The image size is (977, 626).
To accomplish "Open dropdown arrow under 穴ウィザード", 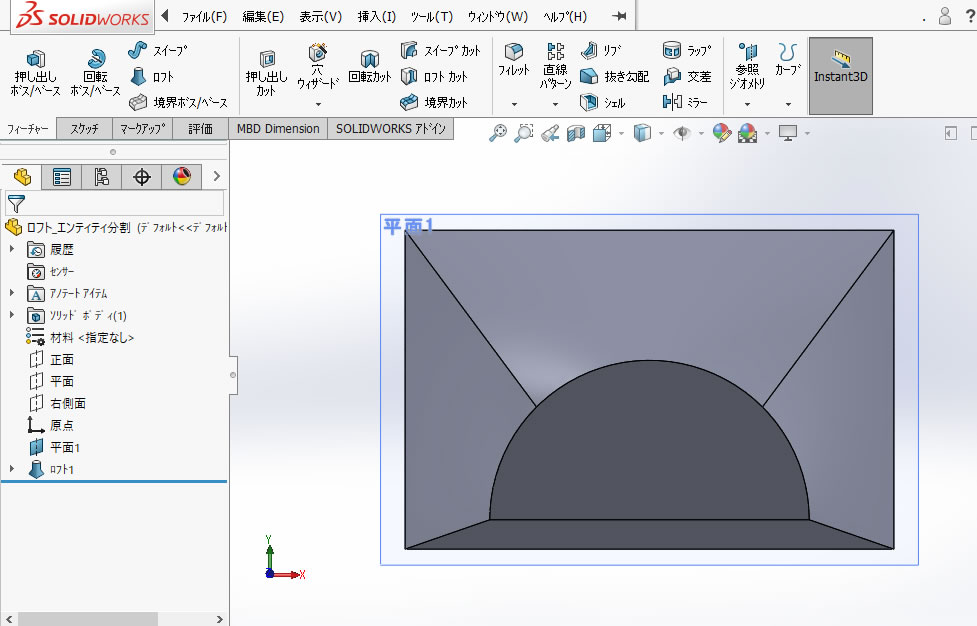I will coord(318,104).
